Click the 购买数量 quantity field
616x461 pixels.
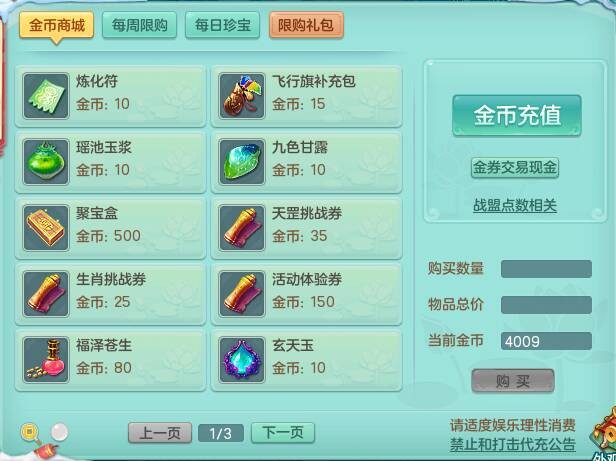pyautogui.click(x=546, y=269)
